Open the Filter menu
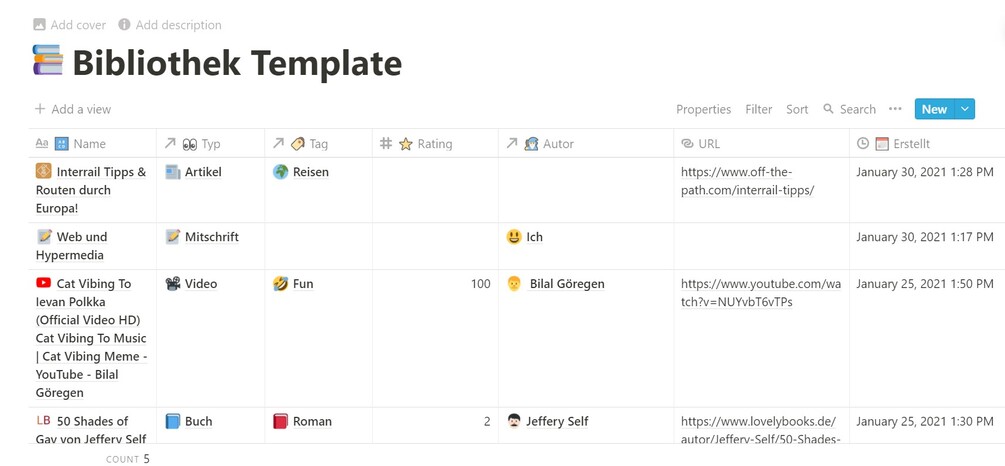 (x=759, y=109)
